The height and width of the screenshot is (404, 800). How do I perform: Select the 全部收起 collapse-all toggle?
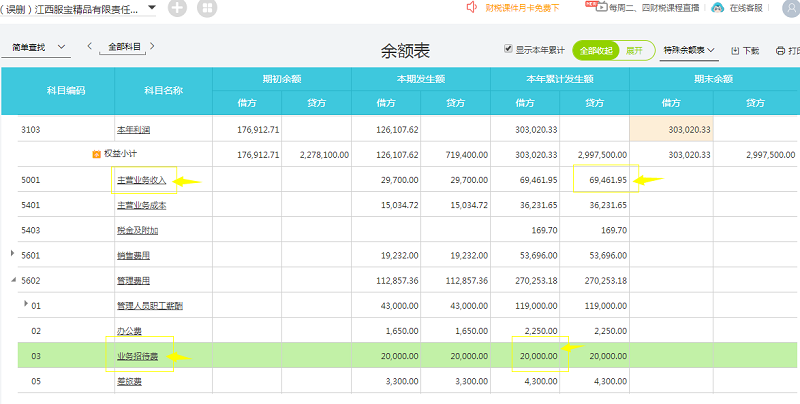(596, 50)
